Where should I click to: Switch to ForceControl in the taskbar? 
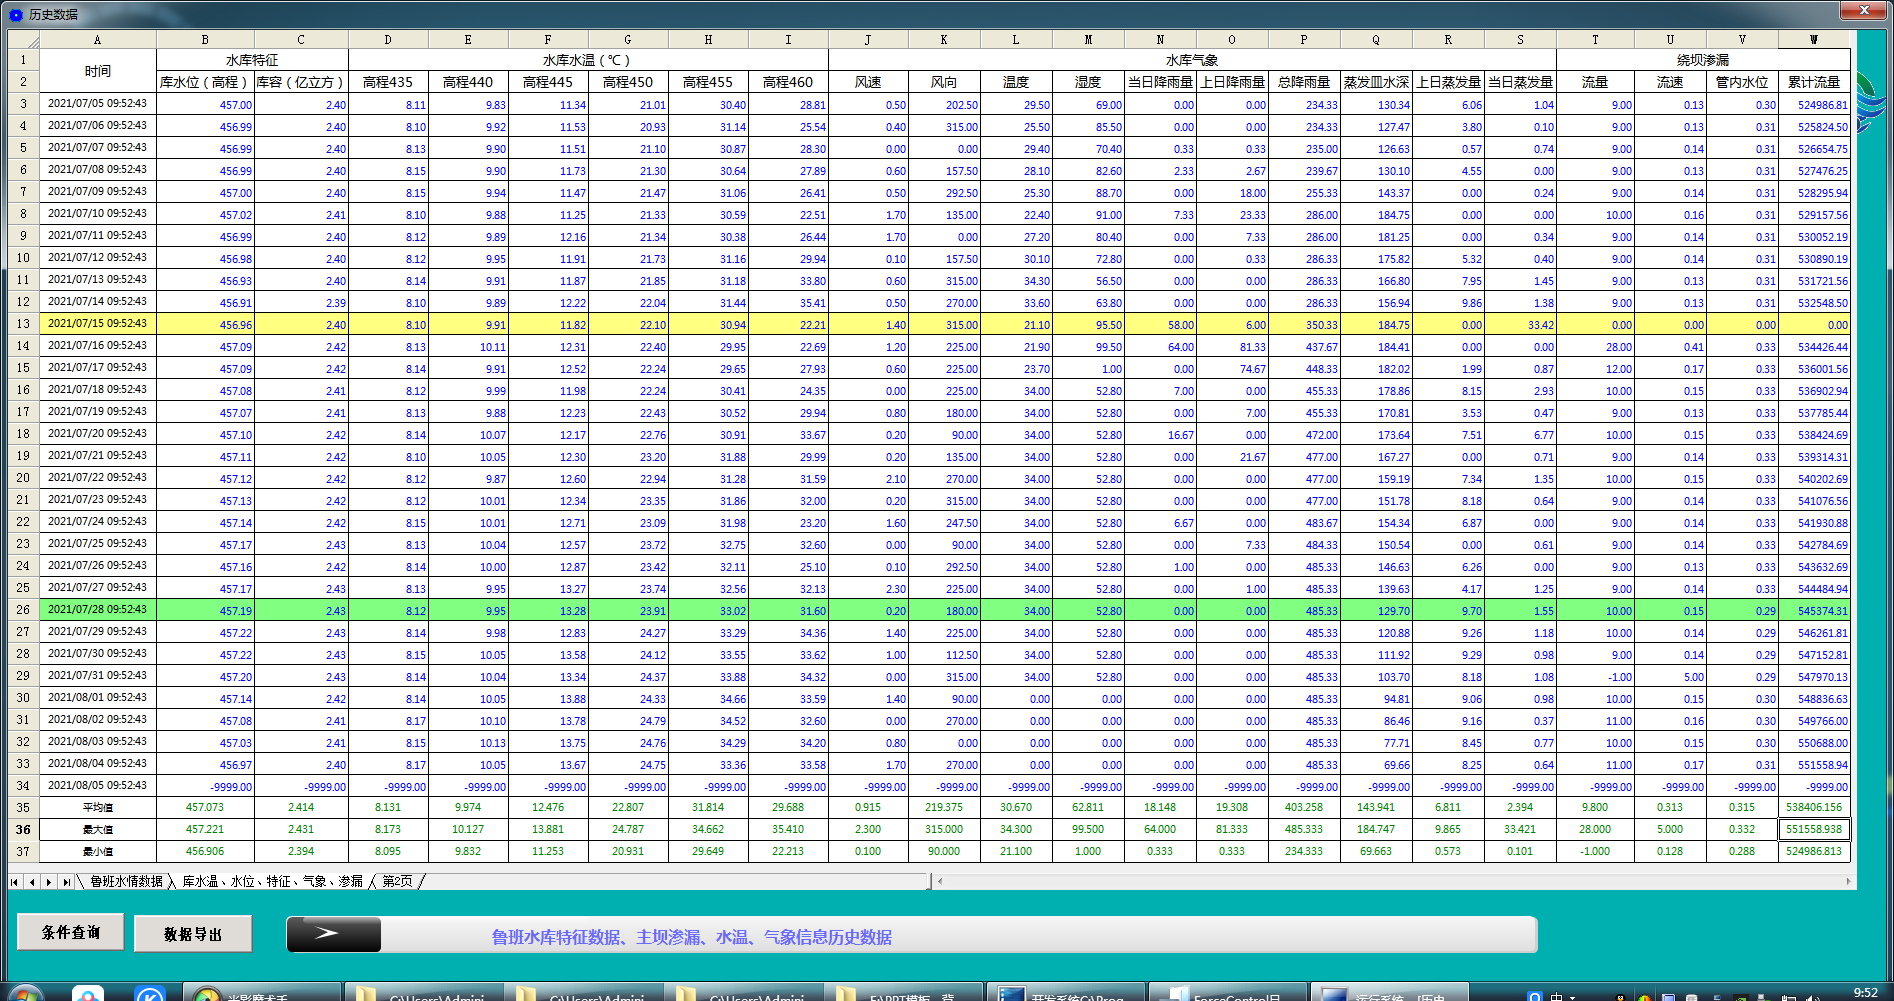click(x=1226, y=994)
